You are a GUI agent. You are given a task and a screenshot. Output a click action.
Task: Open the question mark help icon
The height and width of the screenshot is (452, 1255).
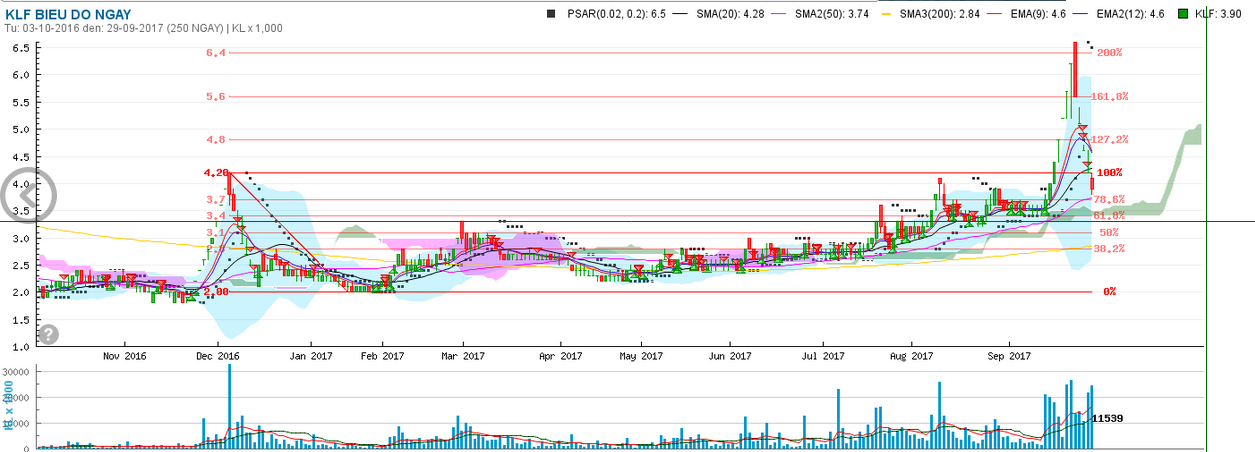49,334
